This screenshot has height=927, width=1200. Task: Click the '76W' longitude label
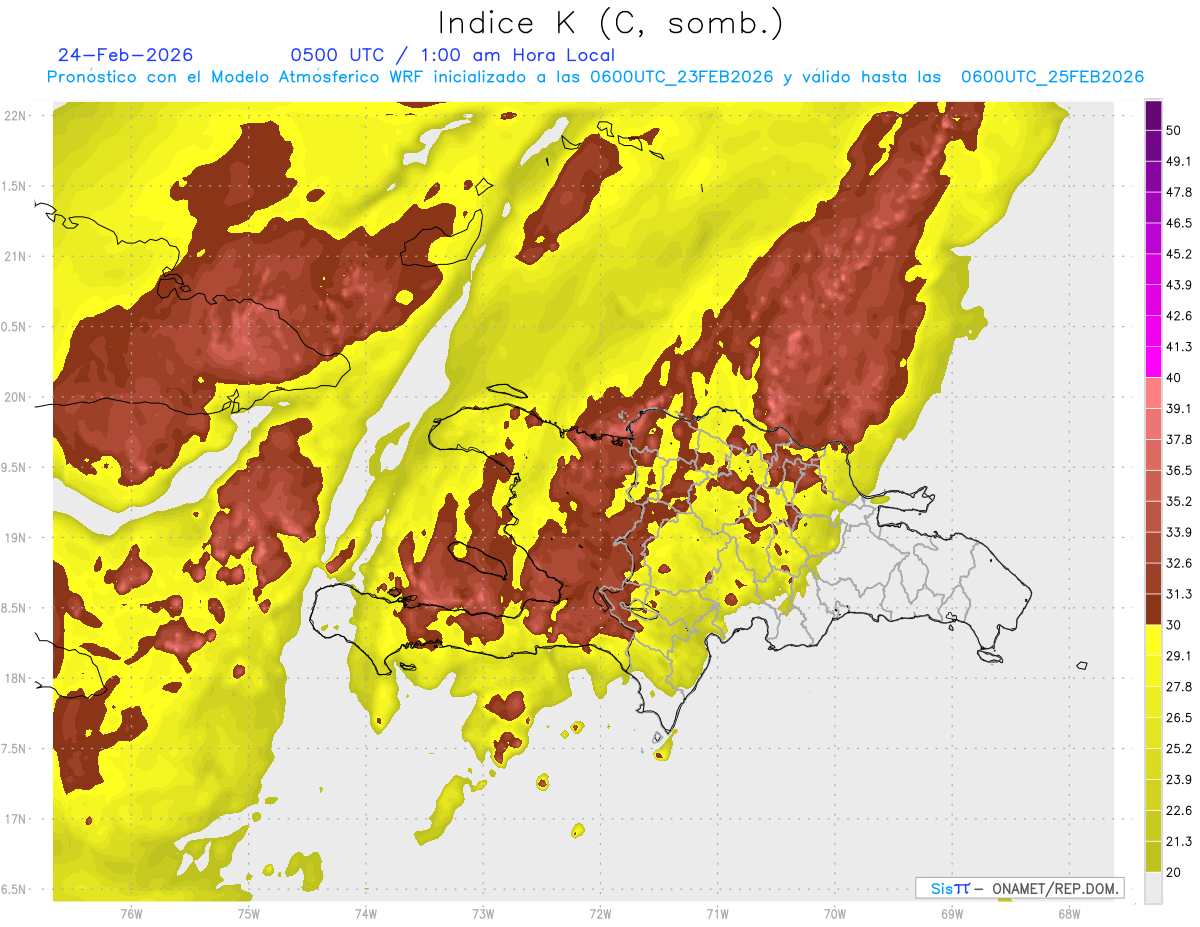coord(131,913)
